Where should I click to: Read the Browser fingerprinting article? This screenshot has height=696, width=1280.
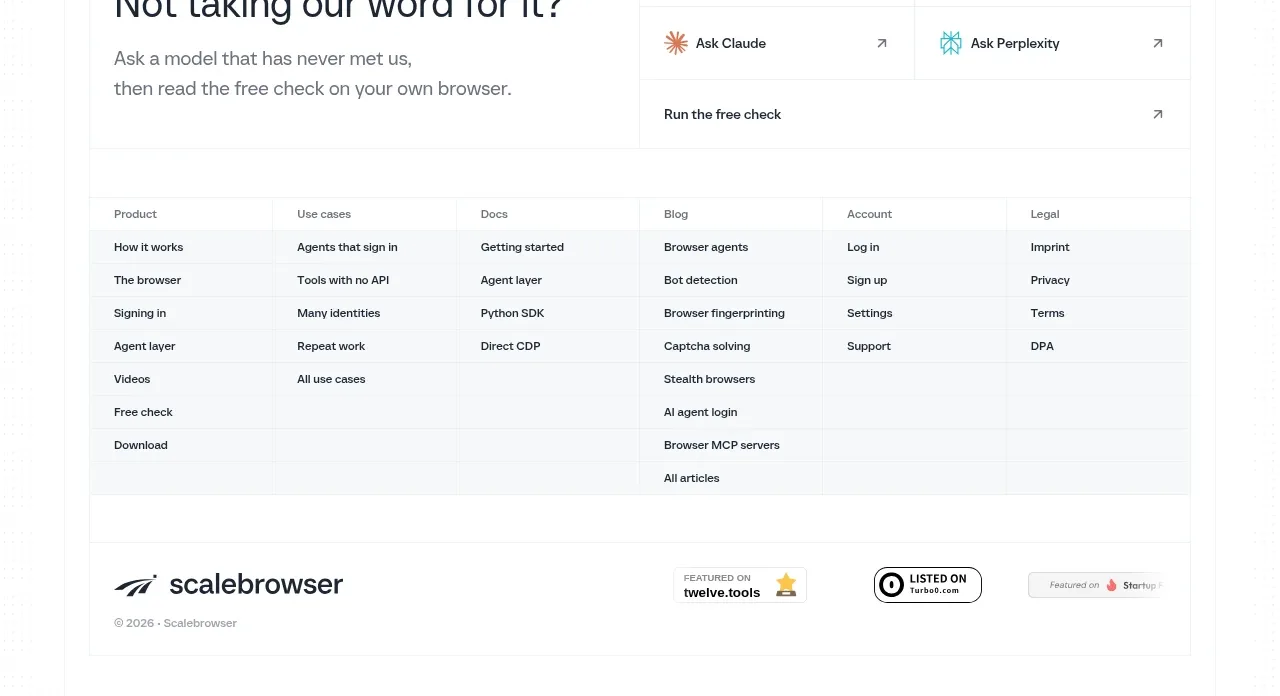[x=724, y=313]
